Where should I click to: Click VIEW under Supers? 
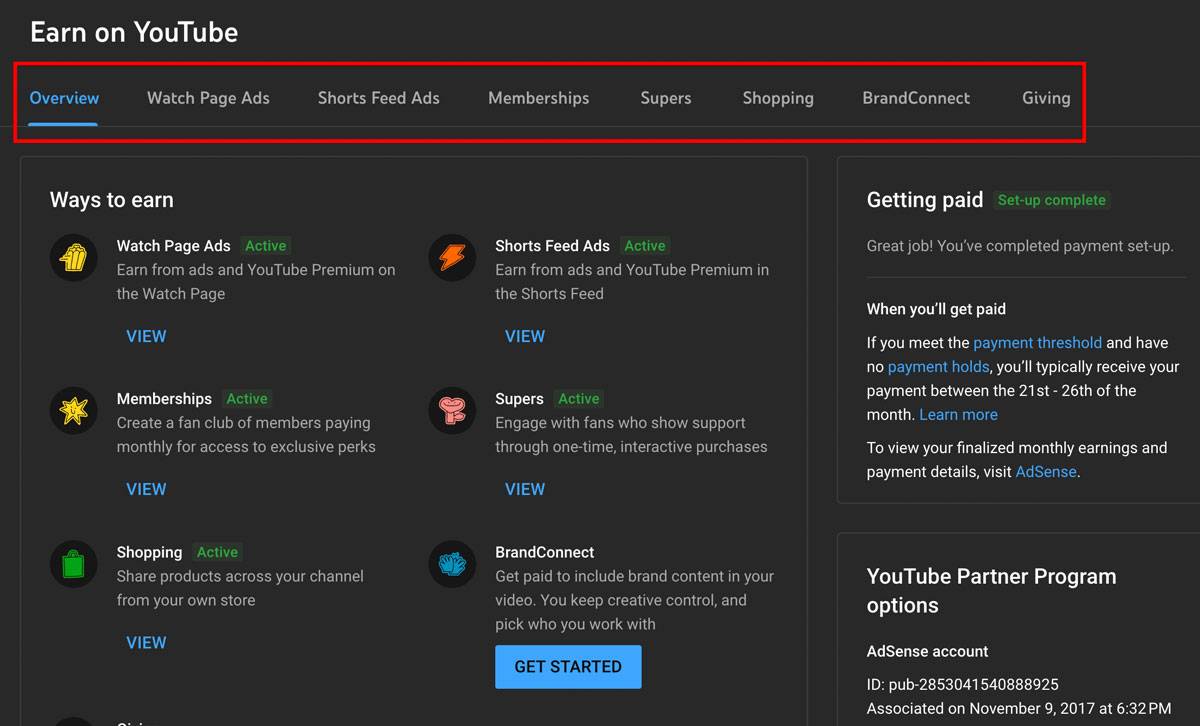pyautogui.click(x=525, y=489)
